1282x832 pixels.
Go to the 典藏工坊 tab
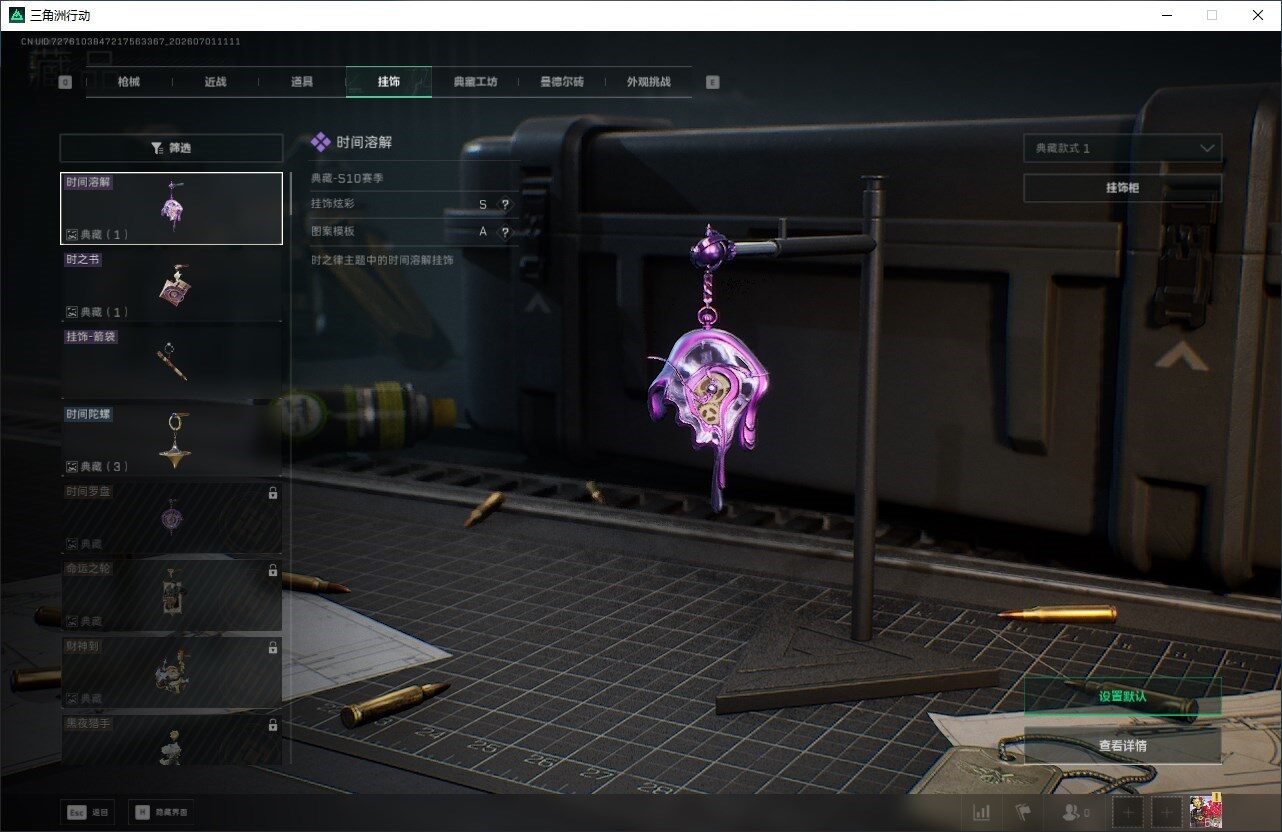(475, 82)
